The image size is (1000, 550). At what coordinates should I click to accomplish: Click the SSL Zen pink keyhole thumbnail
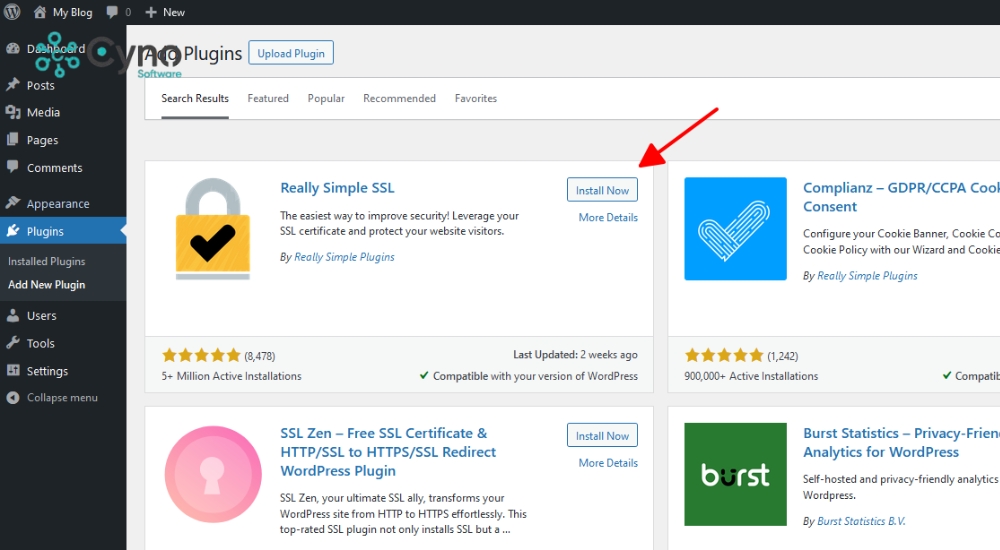pyautogui.click(x=213, y=474)
